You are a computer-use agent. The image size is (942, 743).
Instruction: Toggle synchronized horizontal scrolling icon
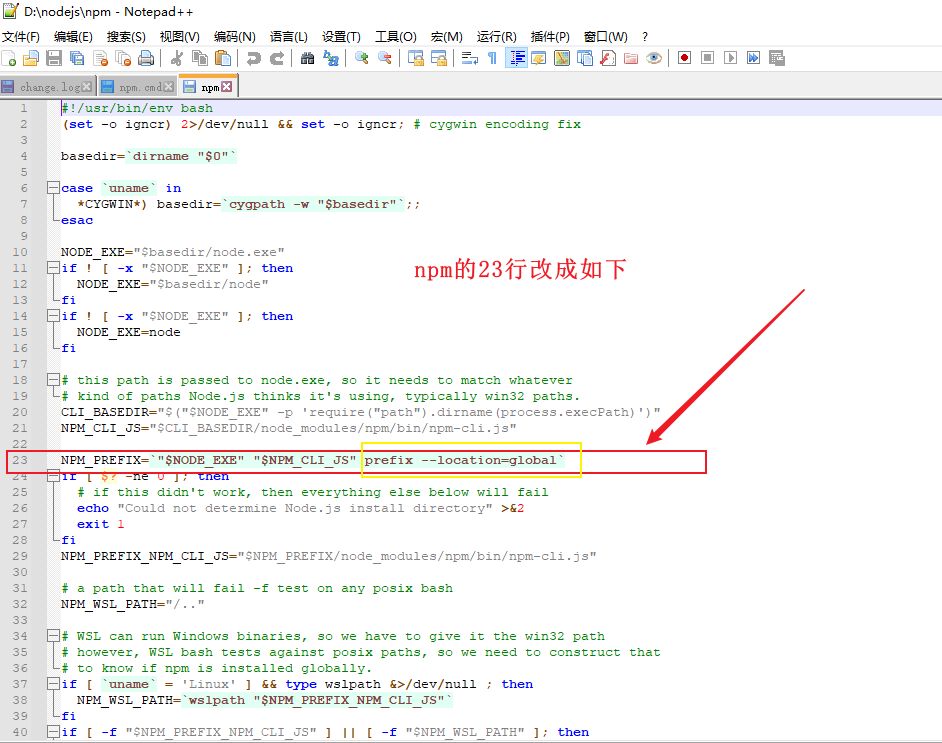coord(439,58)
